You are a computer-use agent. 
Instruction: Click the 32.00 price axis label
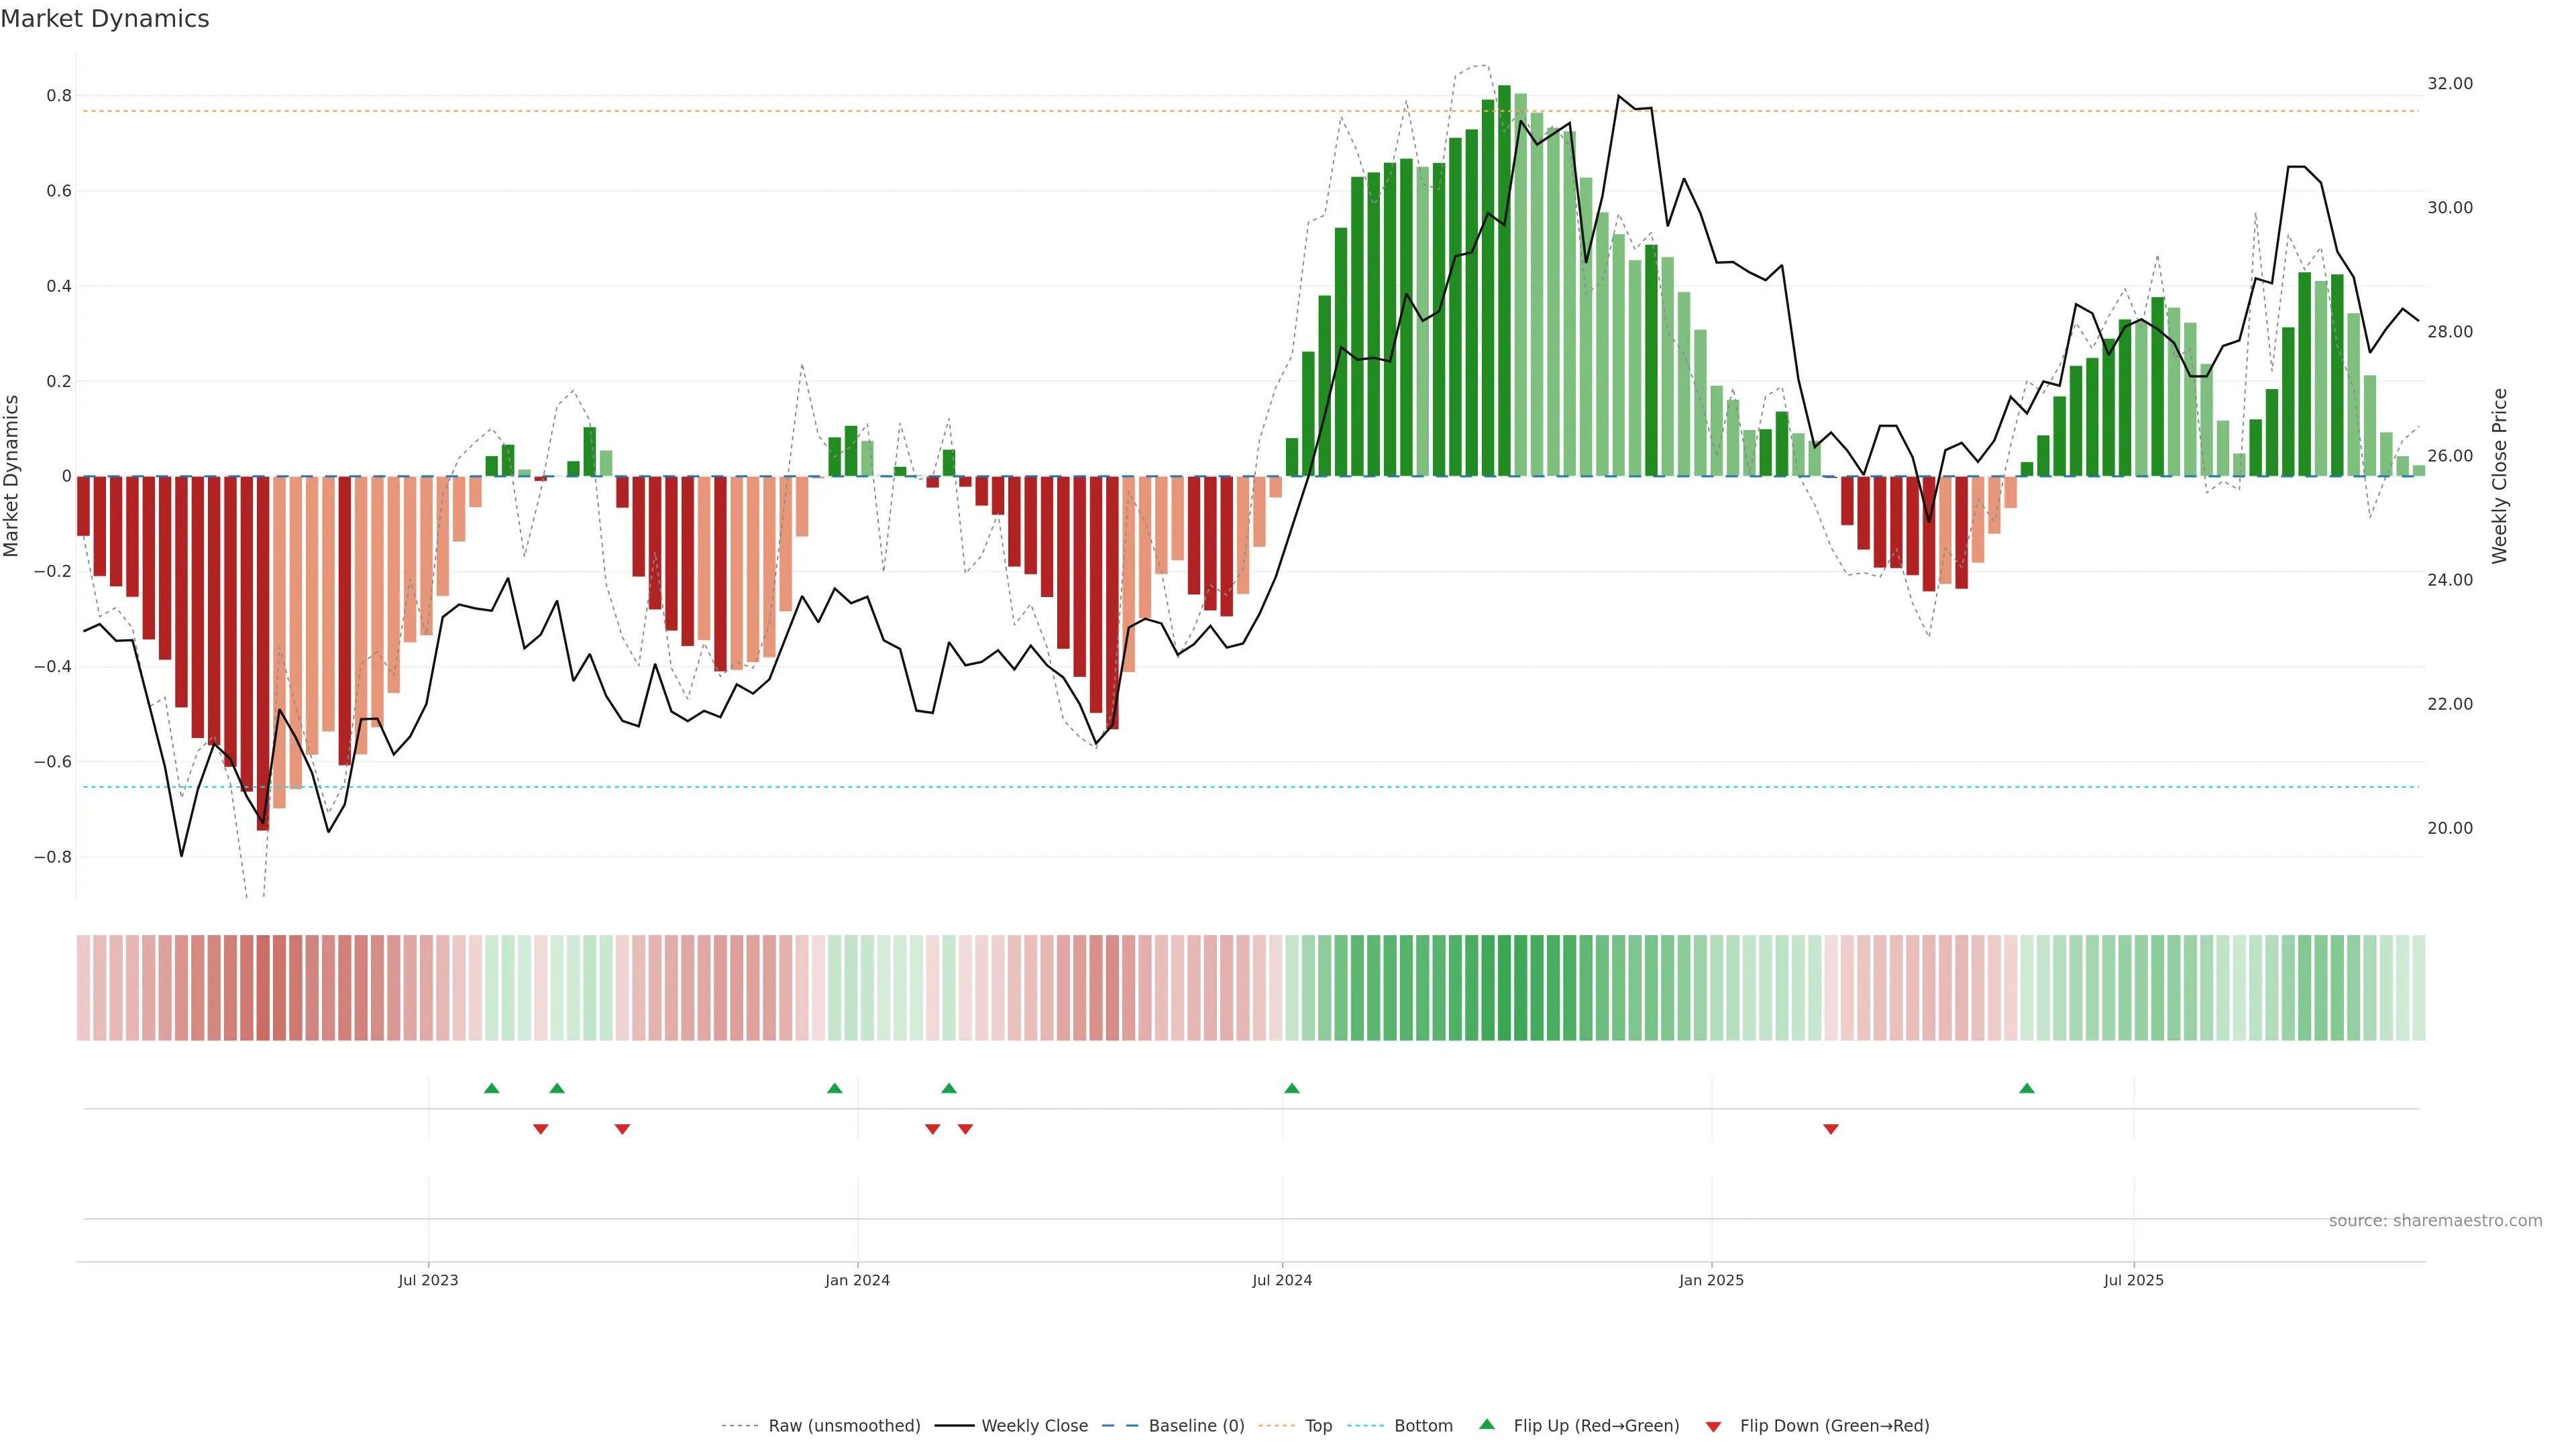(x=2449, y=84)
